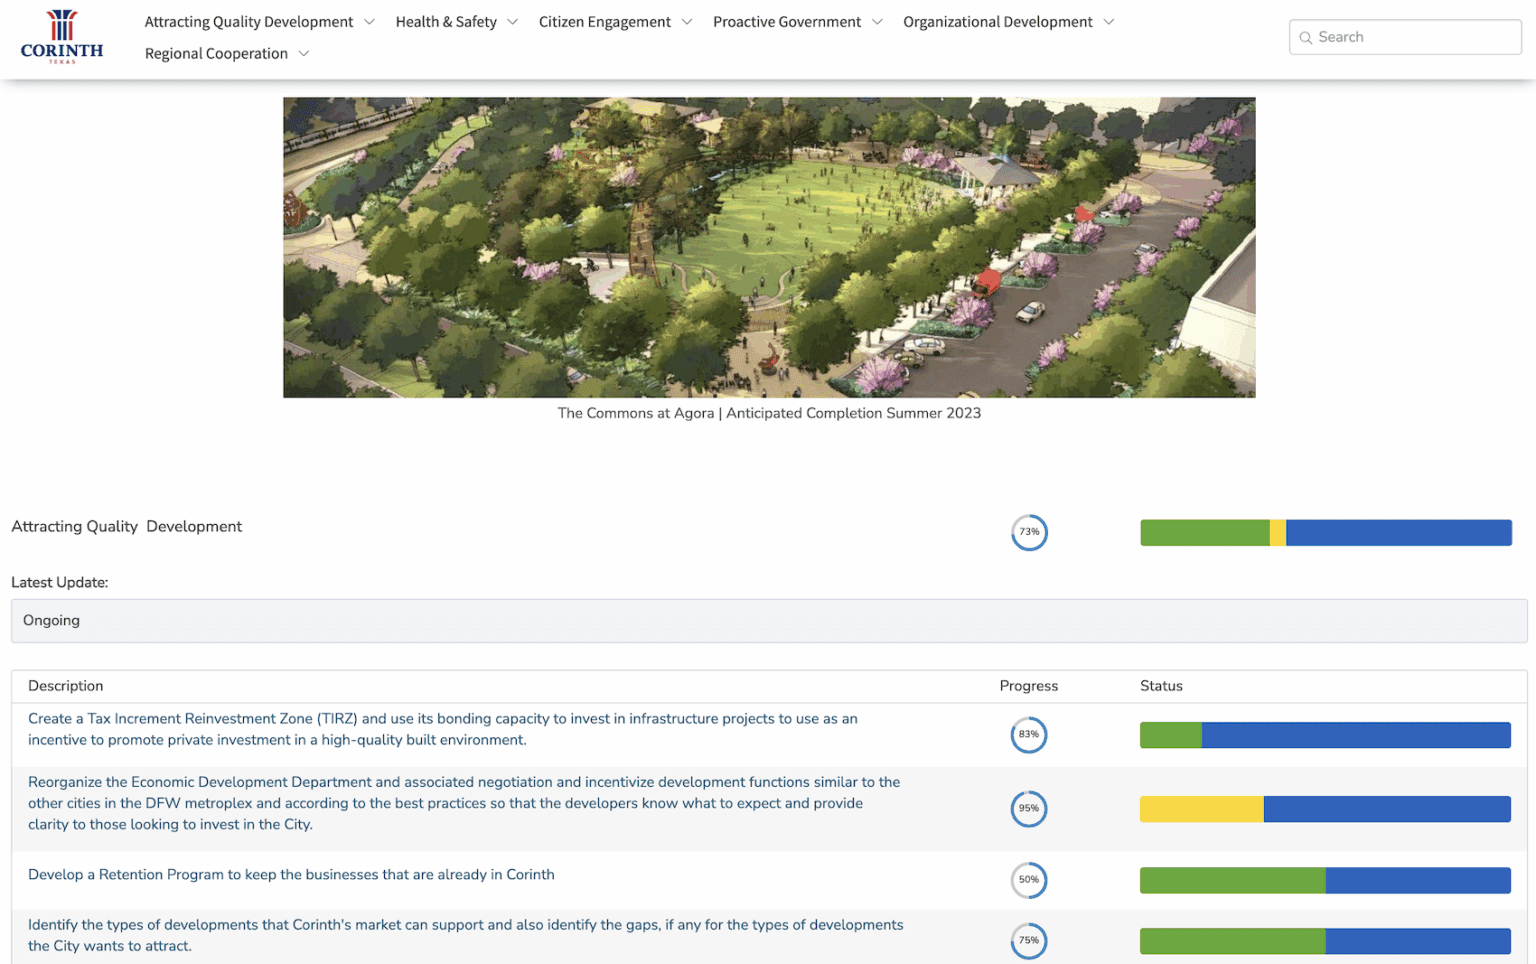The image size is (1536, 964).
Task: Click the magnifying glass search icon
Action: click(1306, 37)
